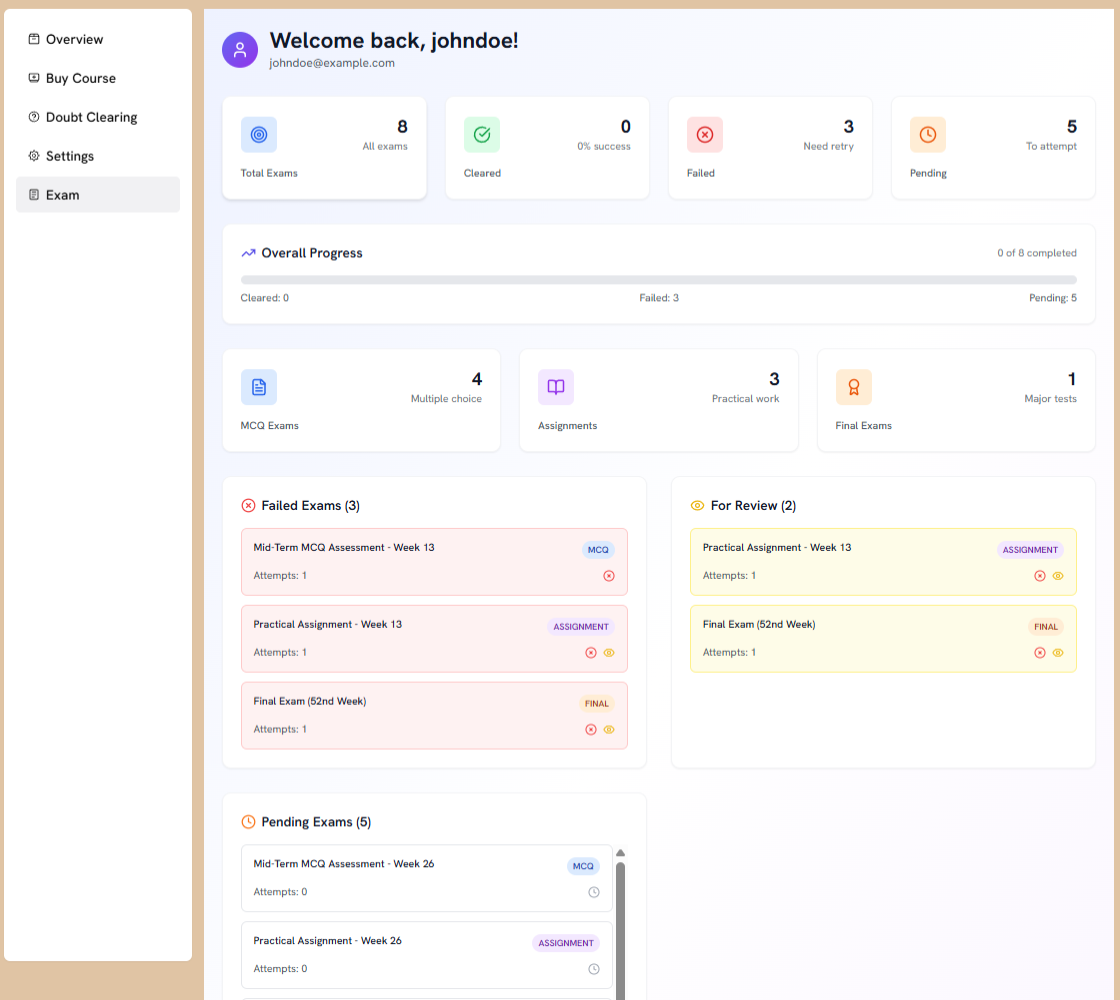Click the Overall Progress bar
The width and height of the screenshot is (1120, 1000).
pos(659,280)
